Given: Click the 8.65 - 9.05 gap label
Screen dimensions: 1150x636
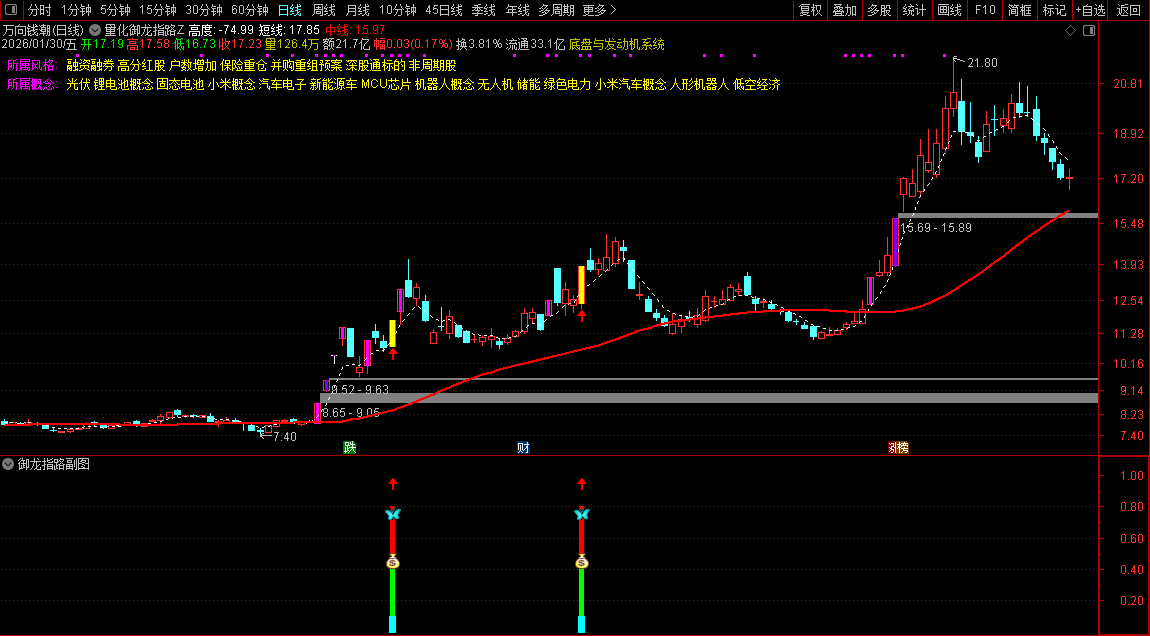Looking at the screenshot, I should [x=351, y=413].
